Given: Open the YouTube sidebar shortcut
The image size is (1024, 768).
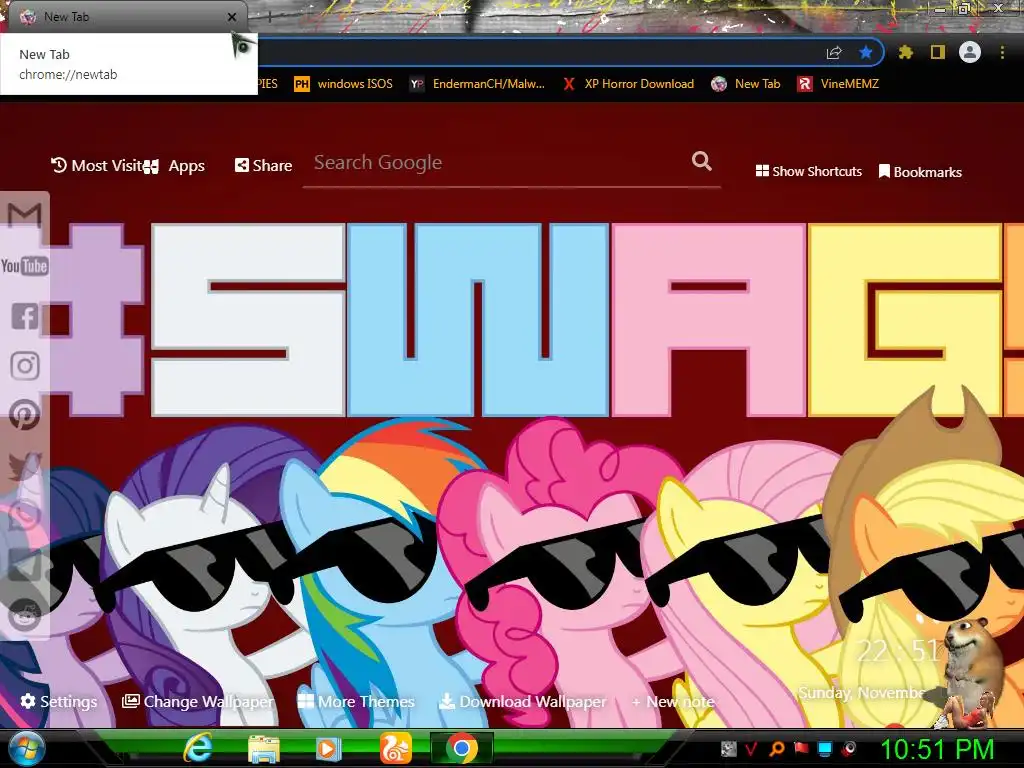Looking at the screenshot, I should 24,265.
